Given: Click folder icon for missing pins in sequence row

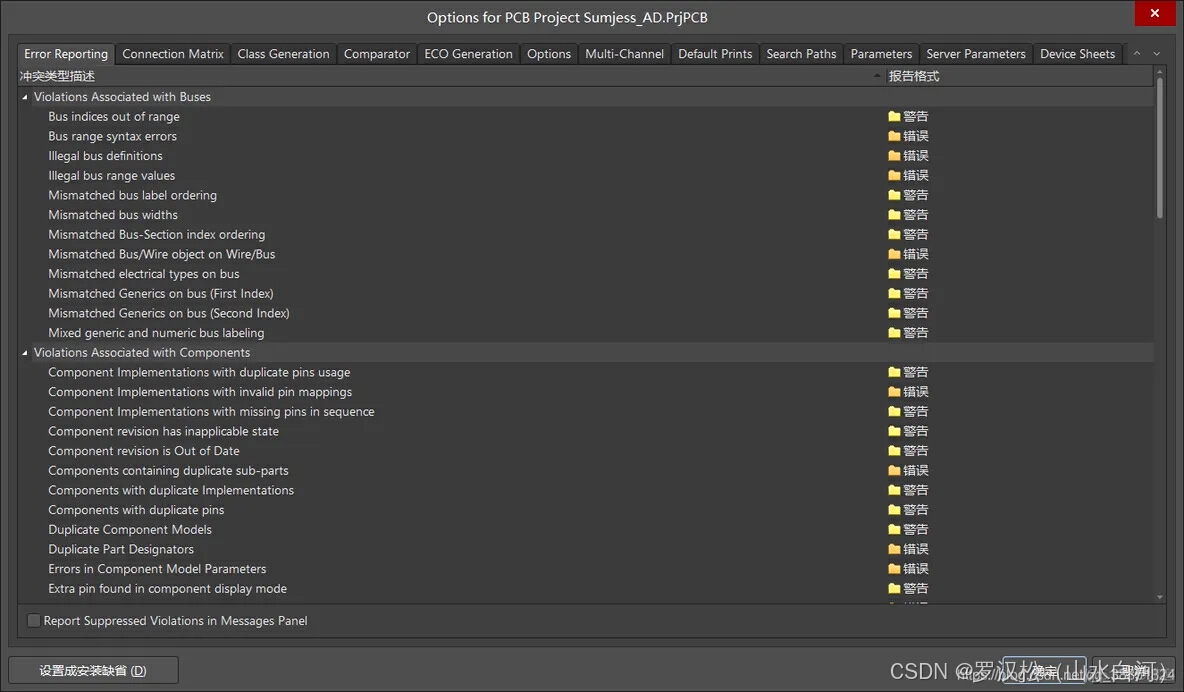Looking at the screenshot, I should coord(894,411).
